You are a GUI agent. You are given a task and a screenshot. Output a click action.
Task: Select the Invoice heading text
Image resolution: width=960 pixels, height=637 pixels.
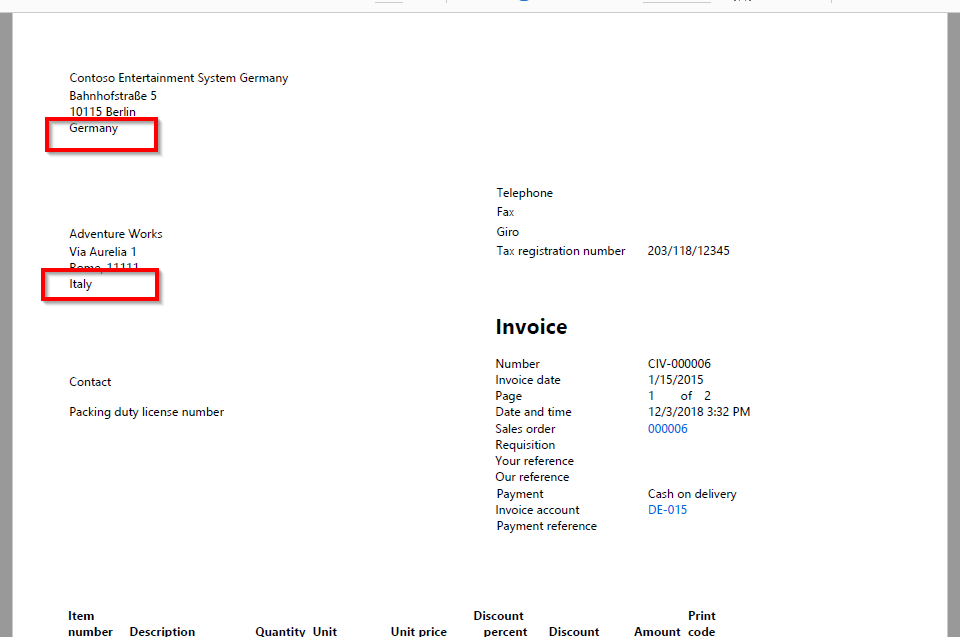click(x=531, y=327)
